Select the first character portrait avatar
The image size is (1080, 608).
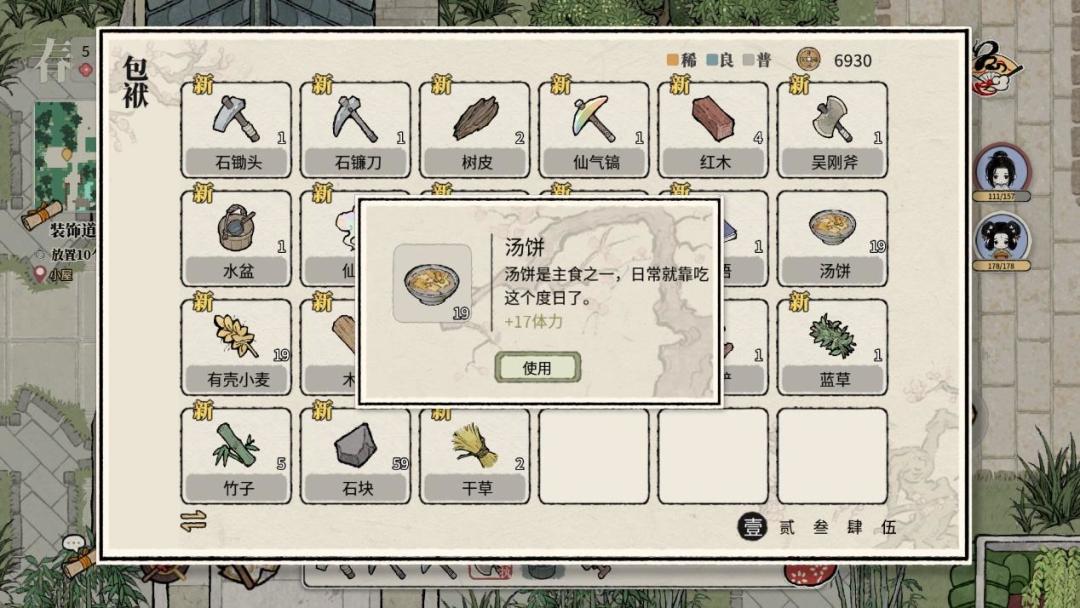tap(1001, 171)
